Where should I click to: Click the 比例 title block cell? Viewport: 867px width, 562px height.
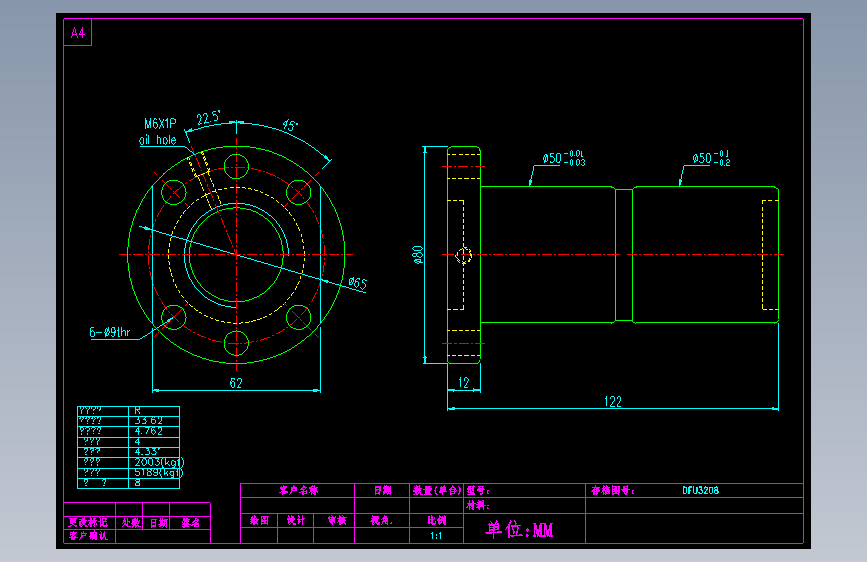click(x=437, y=521)
